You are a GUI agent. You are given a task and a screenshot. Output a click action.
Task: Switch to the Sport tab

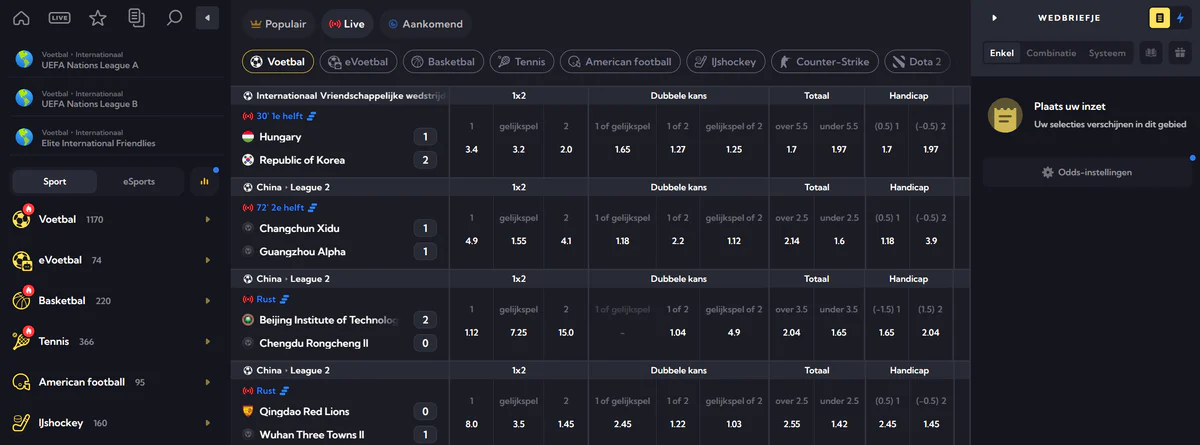click(x=55, y=181)
